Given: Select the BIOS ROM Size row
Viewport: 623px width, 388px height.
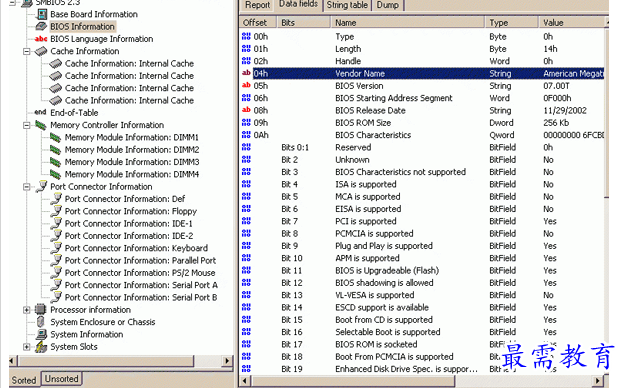Looking at the screenshot, I should click(422, 123).
